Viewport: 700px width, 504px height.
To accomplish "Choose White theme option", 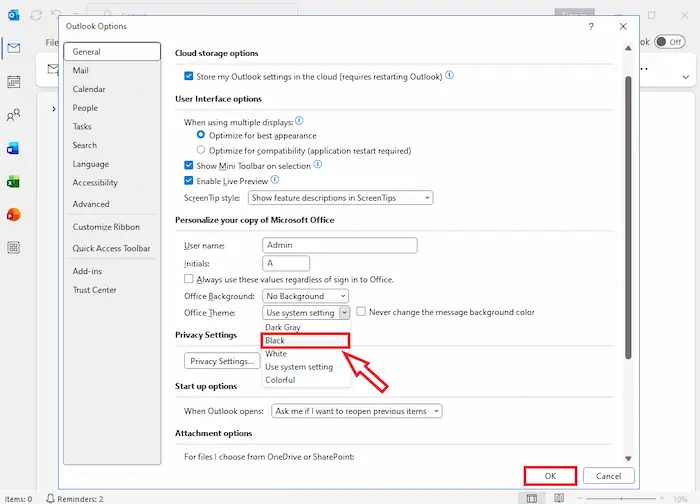I will pos(306,354).
